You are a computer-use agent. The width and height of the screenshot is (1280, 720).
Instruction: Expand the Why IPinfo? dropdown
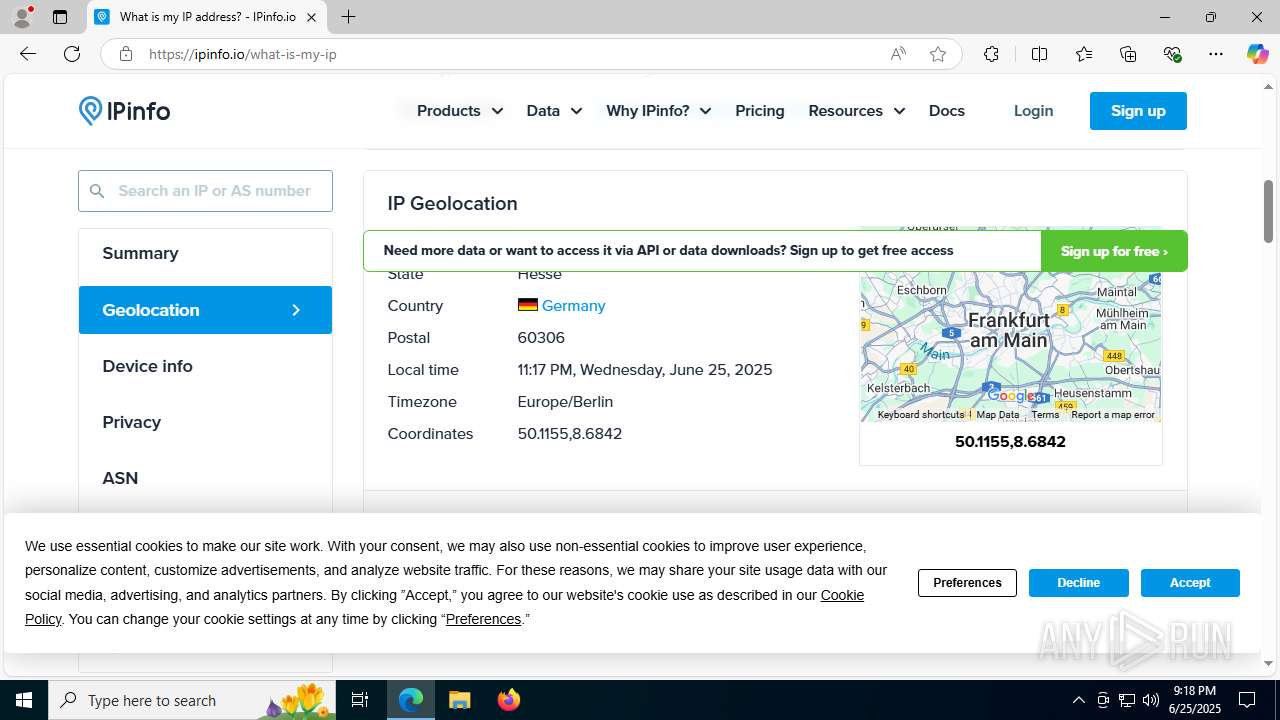click(x=658, y=111)
